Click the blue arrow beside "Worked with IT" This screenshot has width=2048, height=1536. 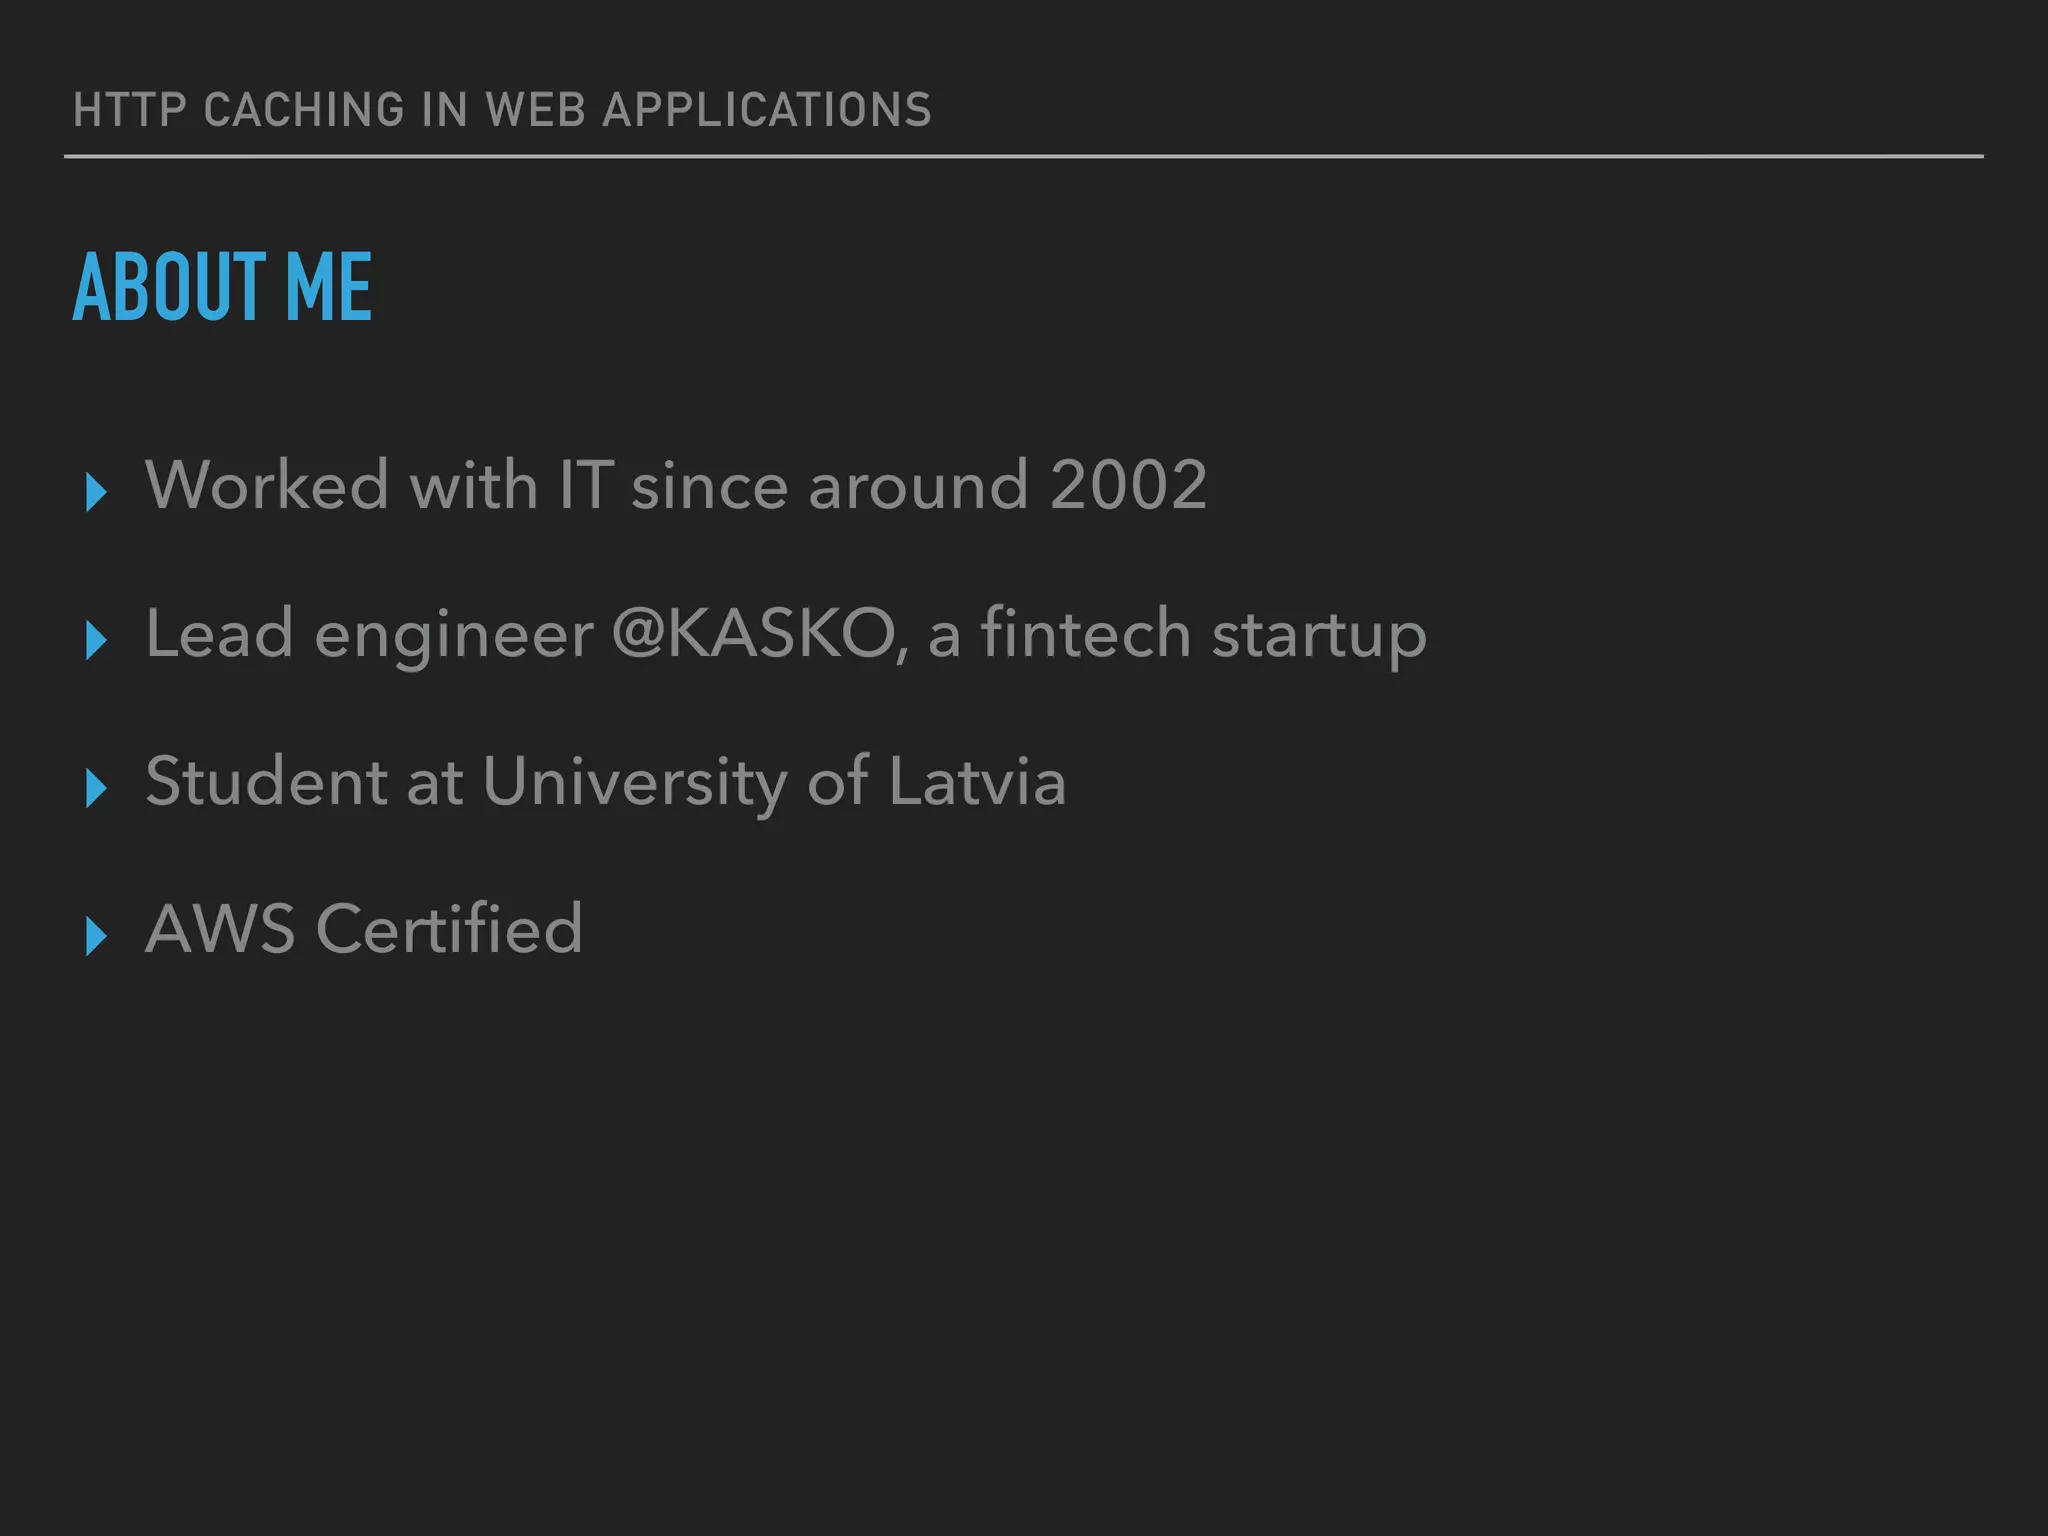point(97,492)
